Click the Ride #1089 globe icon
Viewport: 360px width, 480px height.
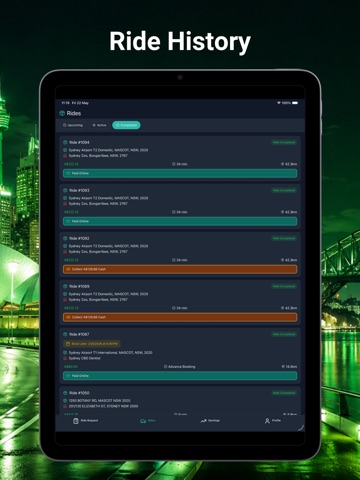tap(65, 286)
